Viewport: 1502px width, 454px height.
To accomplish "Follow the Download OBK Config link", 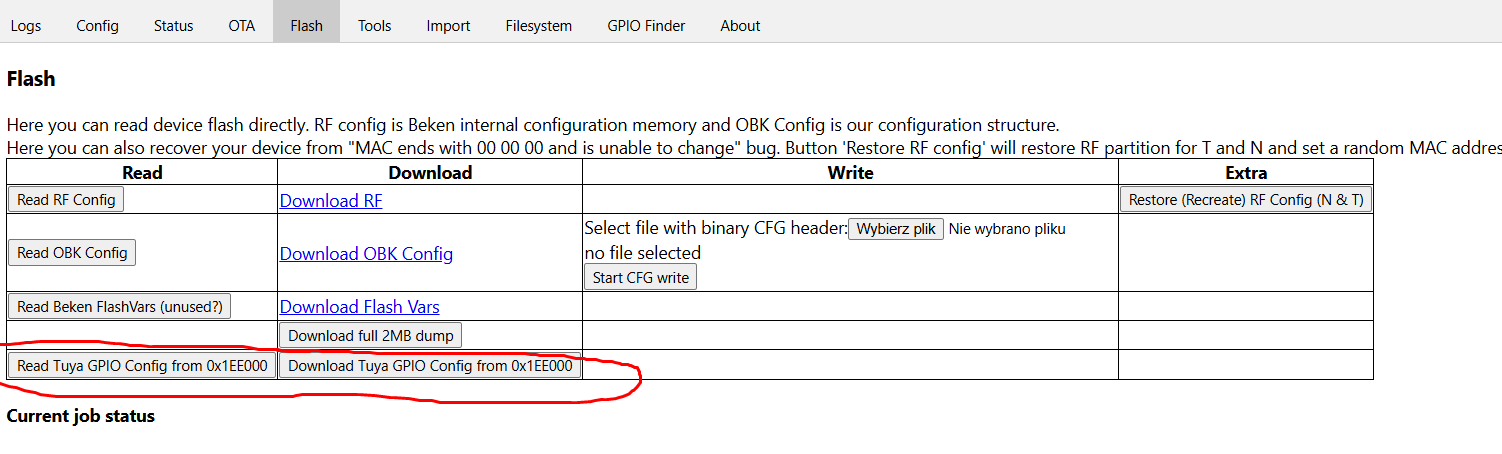I will [366, 253].
